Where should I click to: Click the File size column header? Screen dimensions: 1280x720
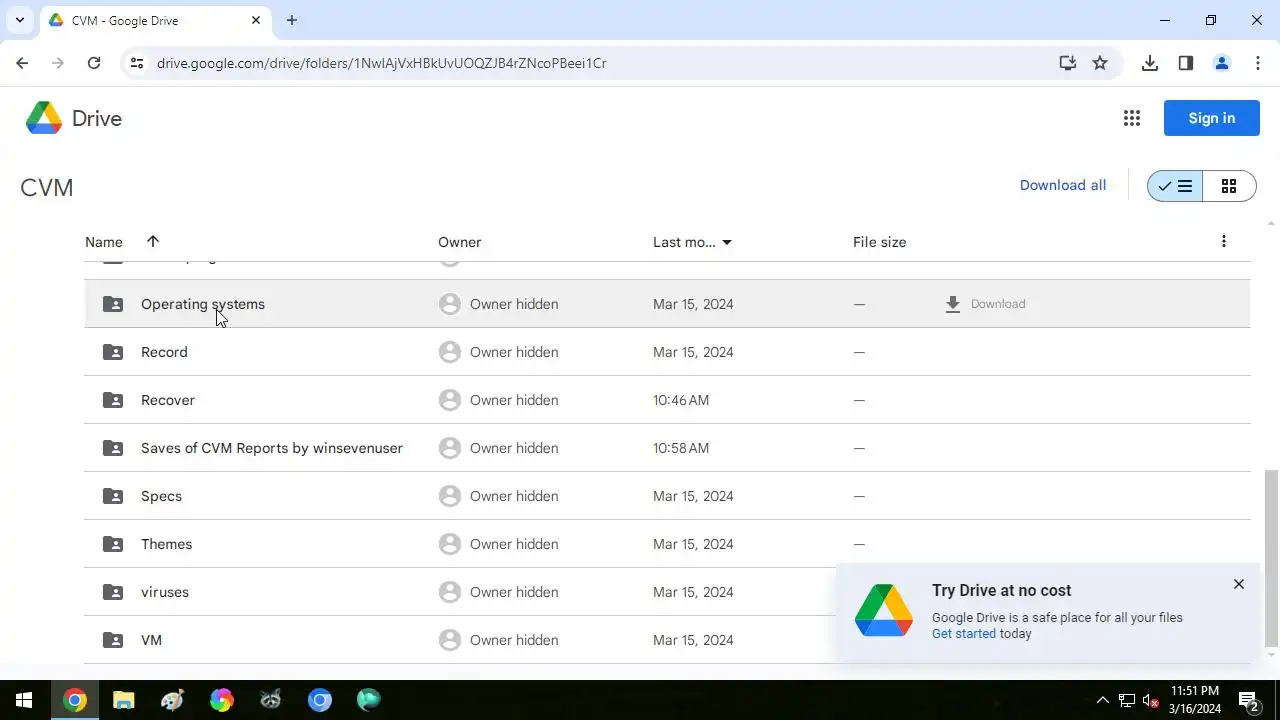879,242
